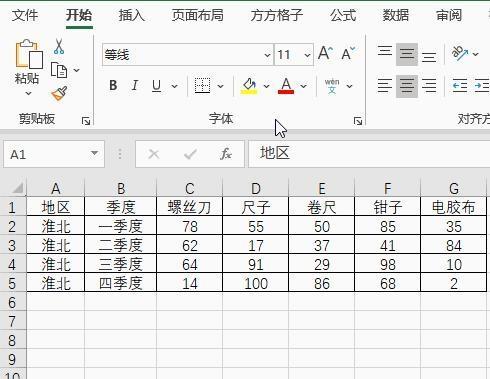Open the font name 等线 dropdown
490x379 pixels.
[267, 55]
